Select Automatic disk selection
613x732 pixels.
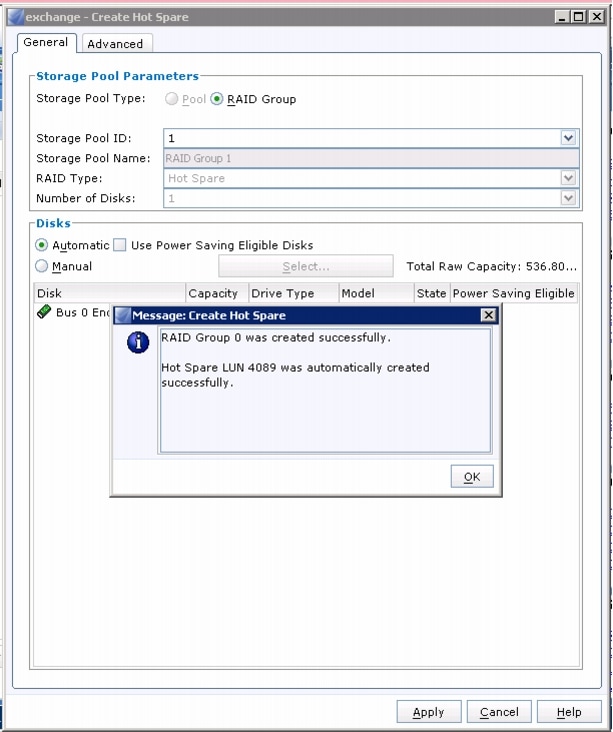coord(42,245)
